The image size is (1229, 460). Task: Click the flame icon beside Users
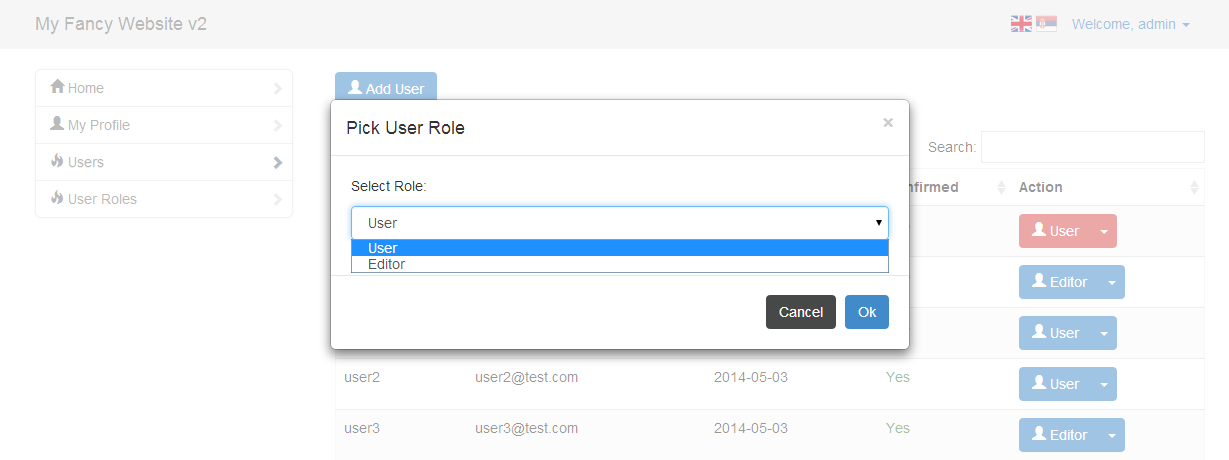[57, 161]
